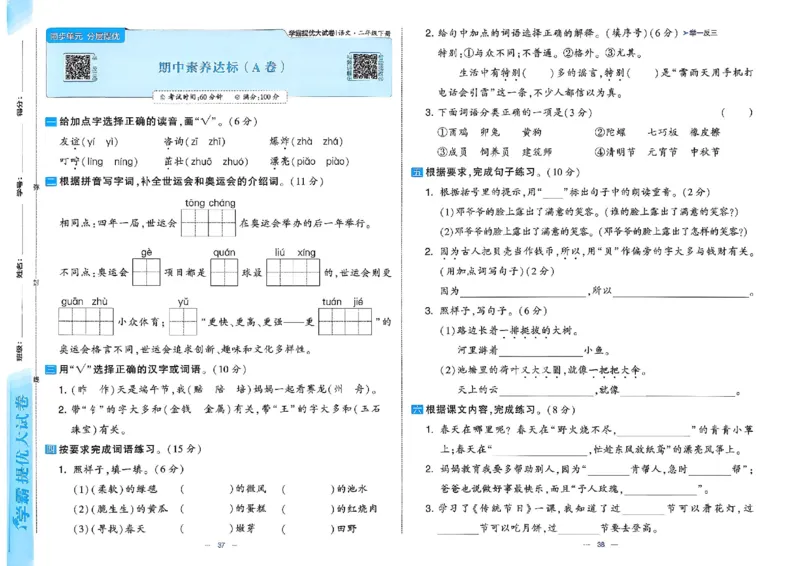The width and height of the screenshot is (800, 566).
Task: Click the blank after 天上的云
Action: [x=546, y=390]
